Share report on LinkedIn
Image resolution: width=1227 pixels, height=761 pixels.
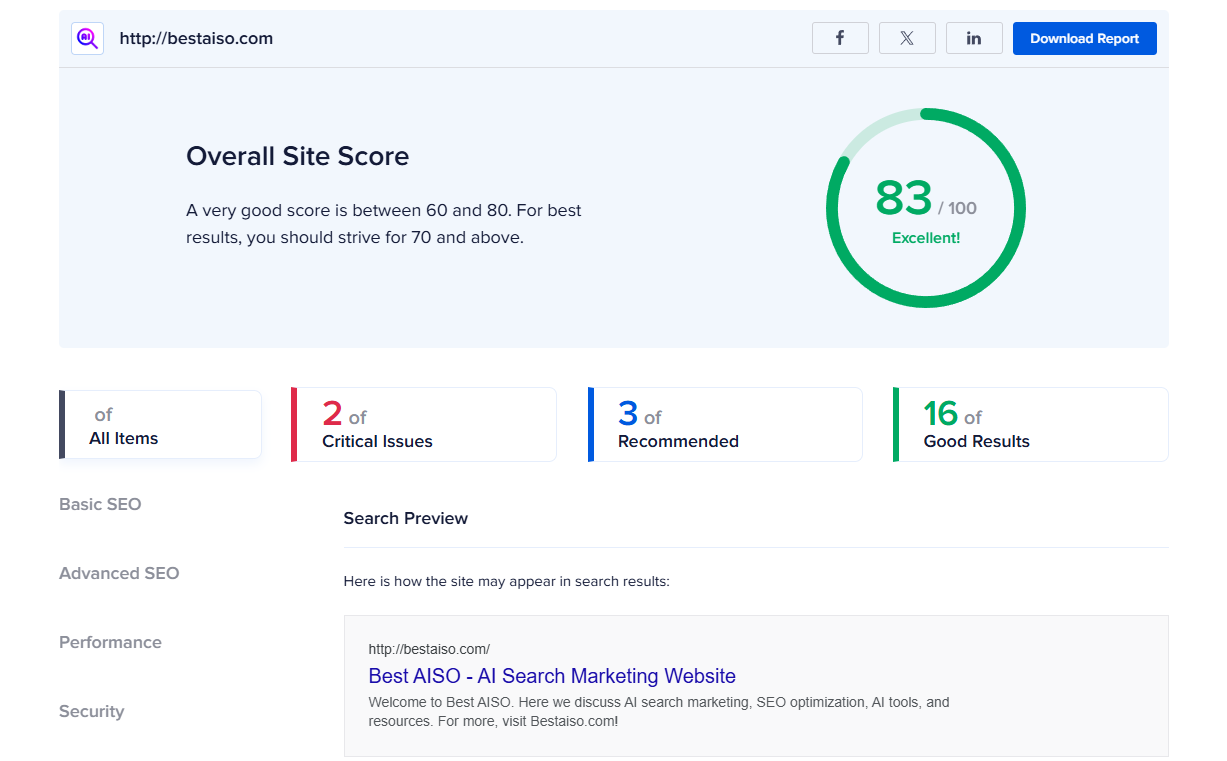974,38
